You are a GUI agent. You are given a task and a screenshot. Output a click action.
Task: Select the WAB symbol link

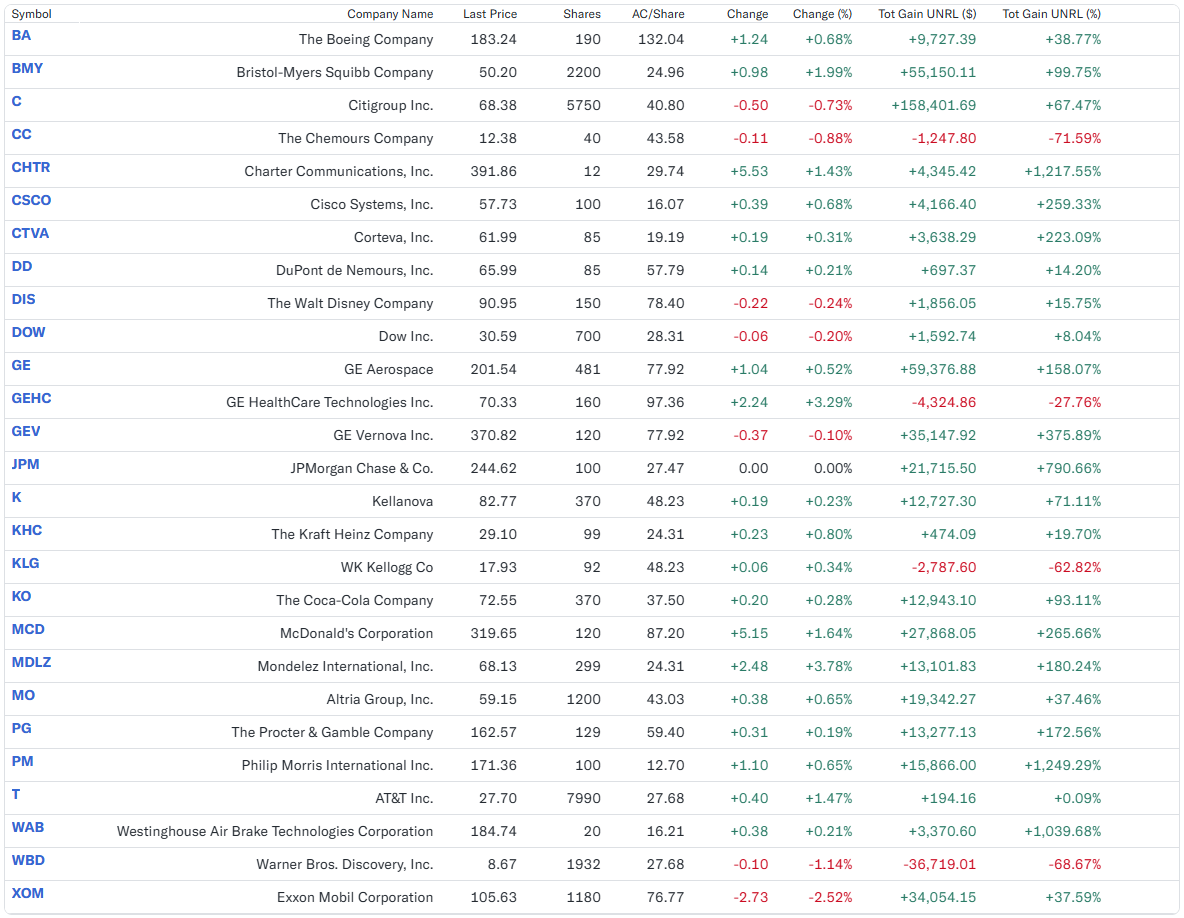coord(28,828)
